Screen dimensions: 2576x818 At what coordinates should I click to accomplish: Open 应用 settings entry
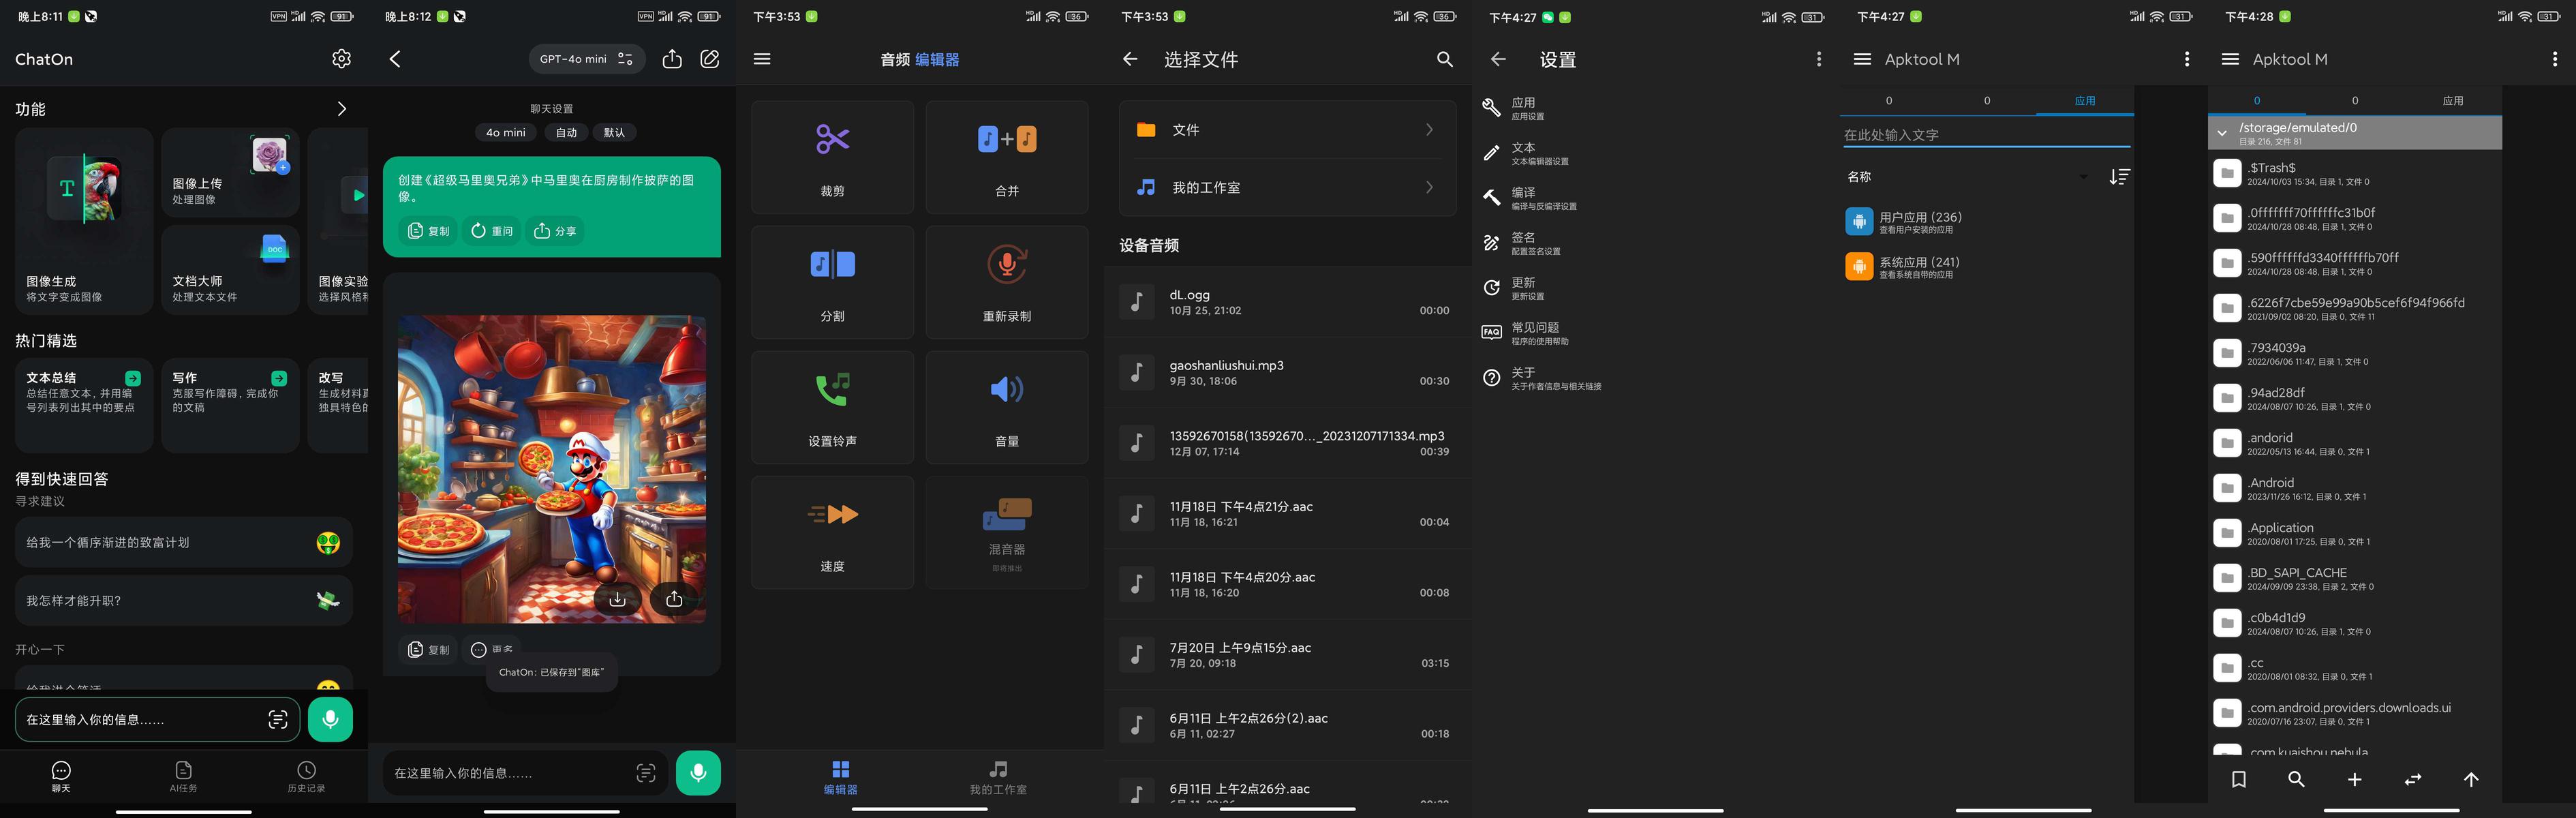coord(1655,108)
